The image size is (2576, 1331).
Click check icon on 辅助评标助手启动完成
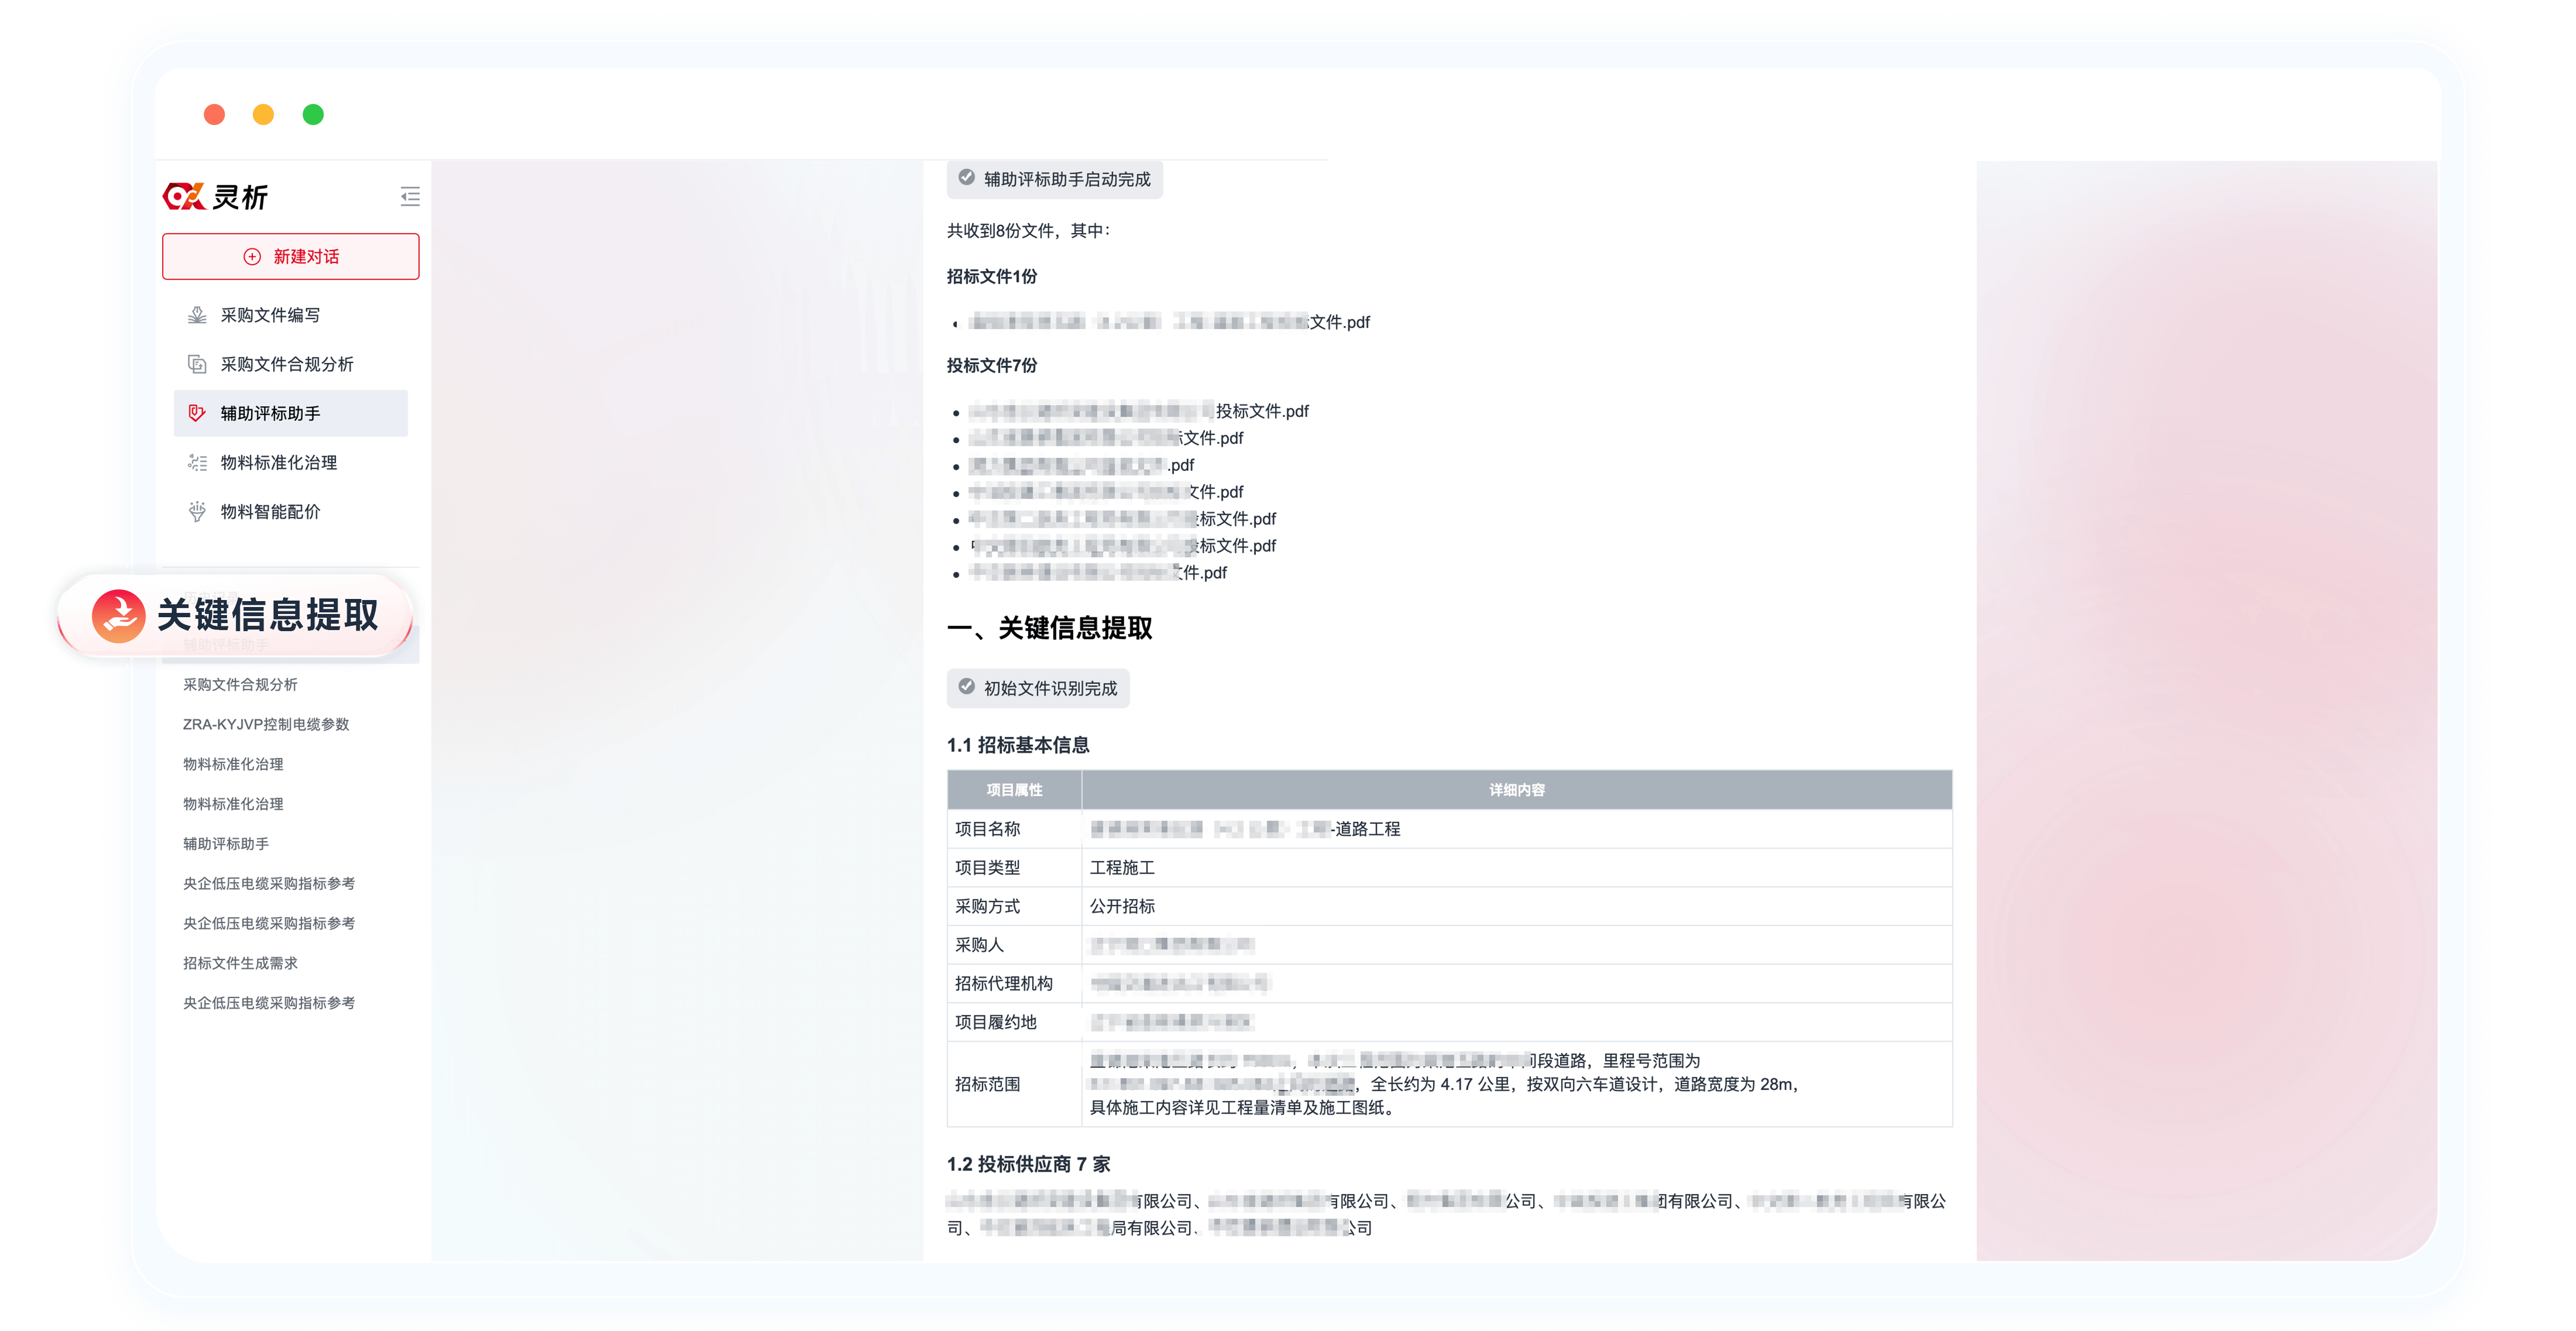[966, 177]
